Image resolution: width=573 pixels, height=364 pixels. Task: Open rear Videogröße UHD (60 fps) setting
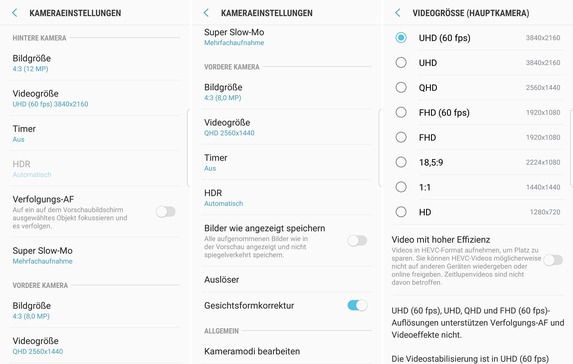[x=96, y=98]
